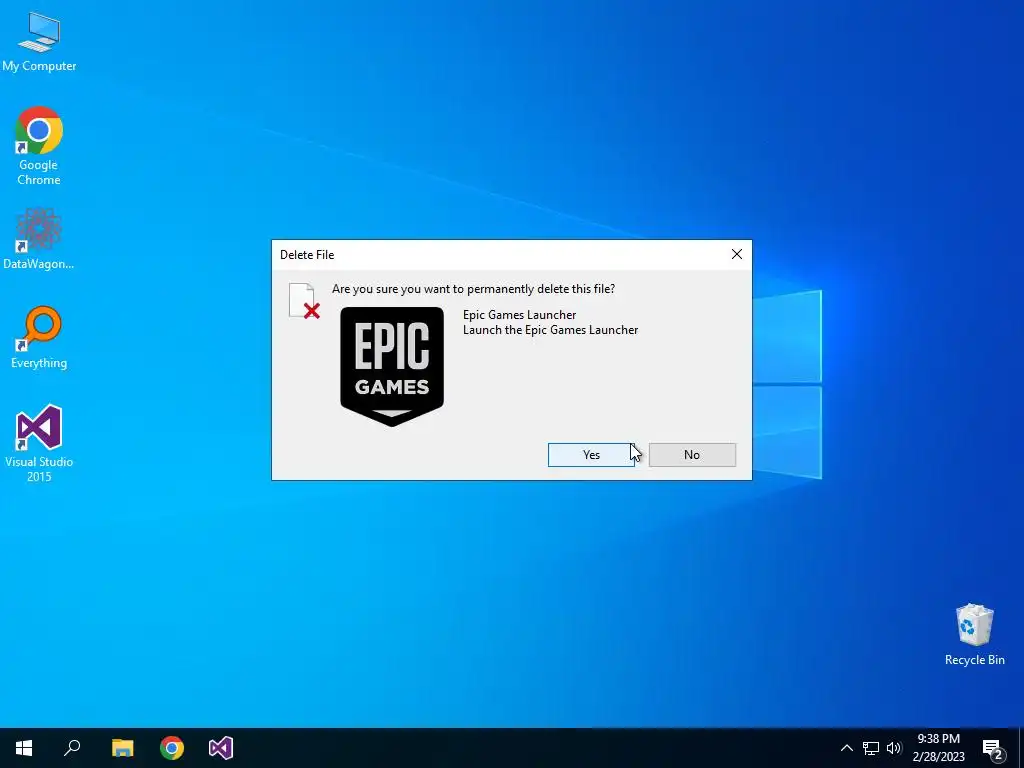The height and width of the screenshot is (768, 1024).
Task: Open the notification Action Center
Action: (x=992, y=748)
